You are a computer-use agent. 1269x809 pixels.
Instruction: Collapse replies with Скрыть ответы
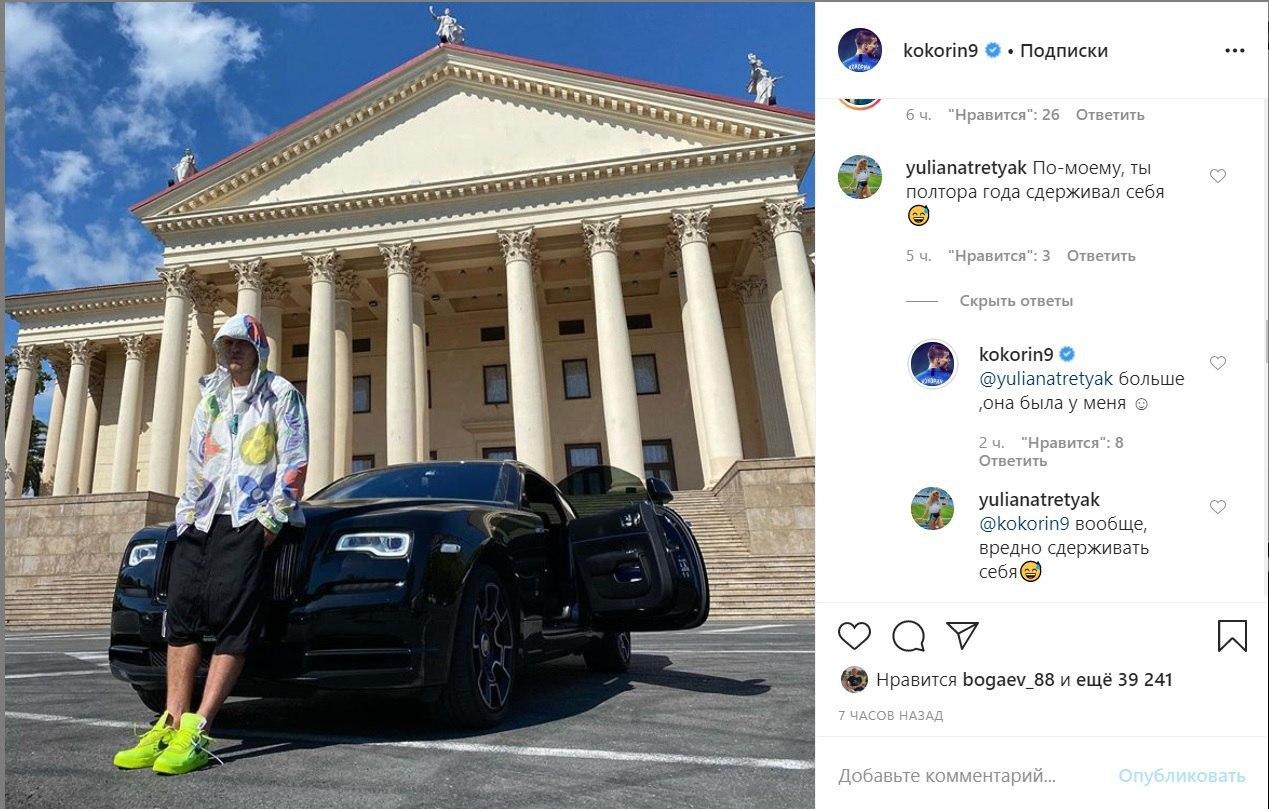(1016, 301)
